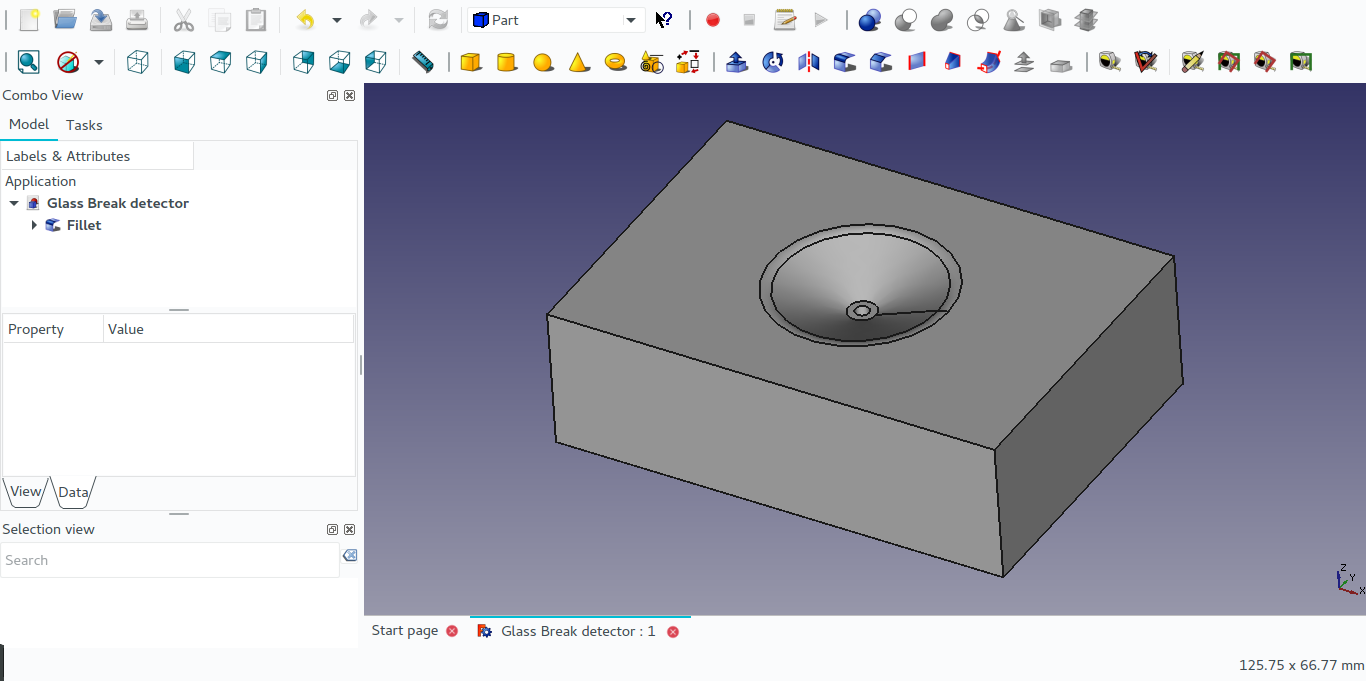Open the Draw style dropdown arrow
The width and height of the screenshot is (1366, 681).
pyautogui.click(x=99, y=62)
